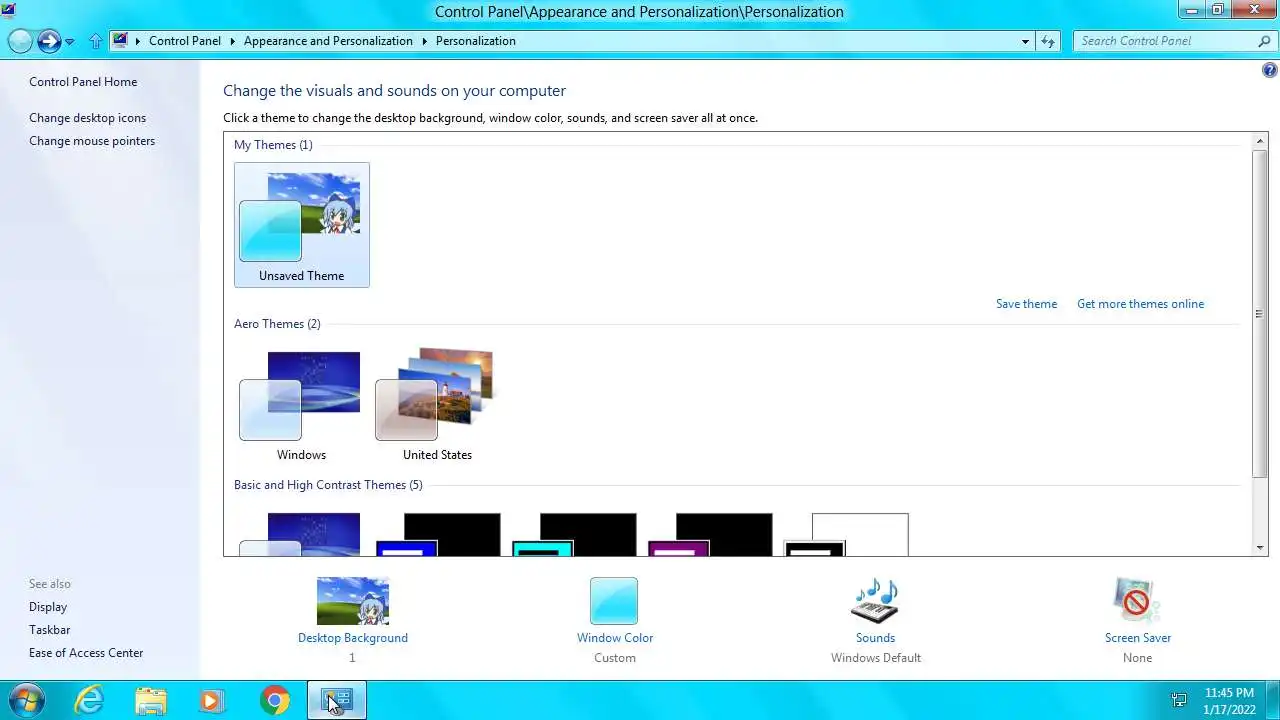
Task: Click Change mouse pointers link
Action: 92,141
